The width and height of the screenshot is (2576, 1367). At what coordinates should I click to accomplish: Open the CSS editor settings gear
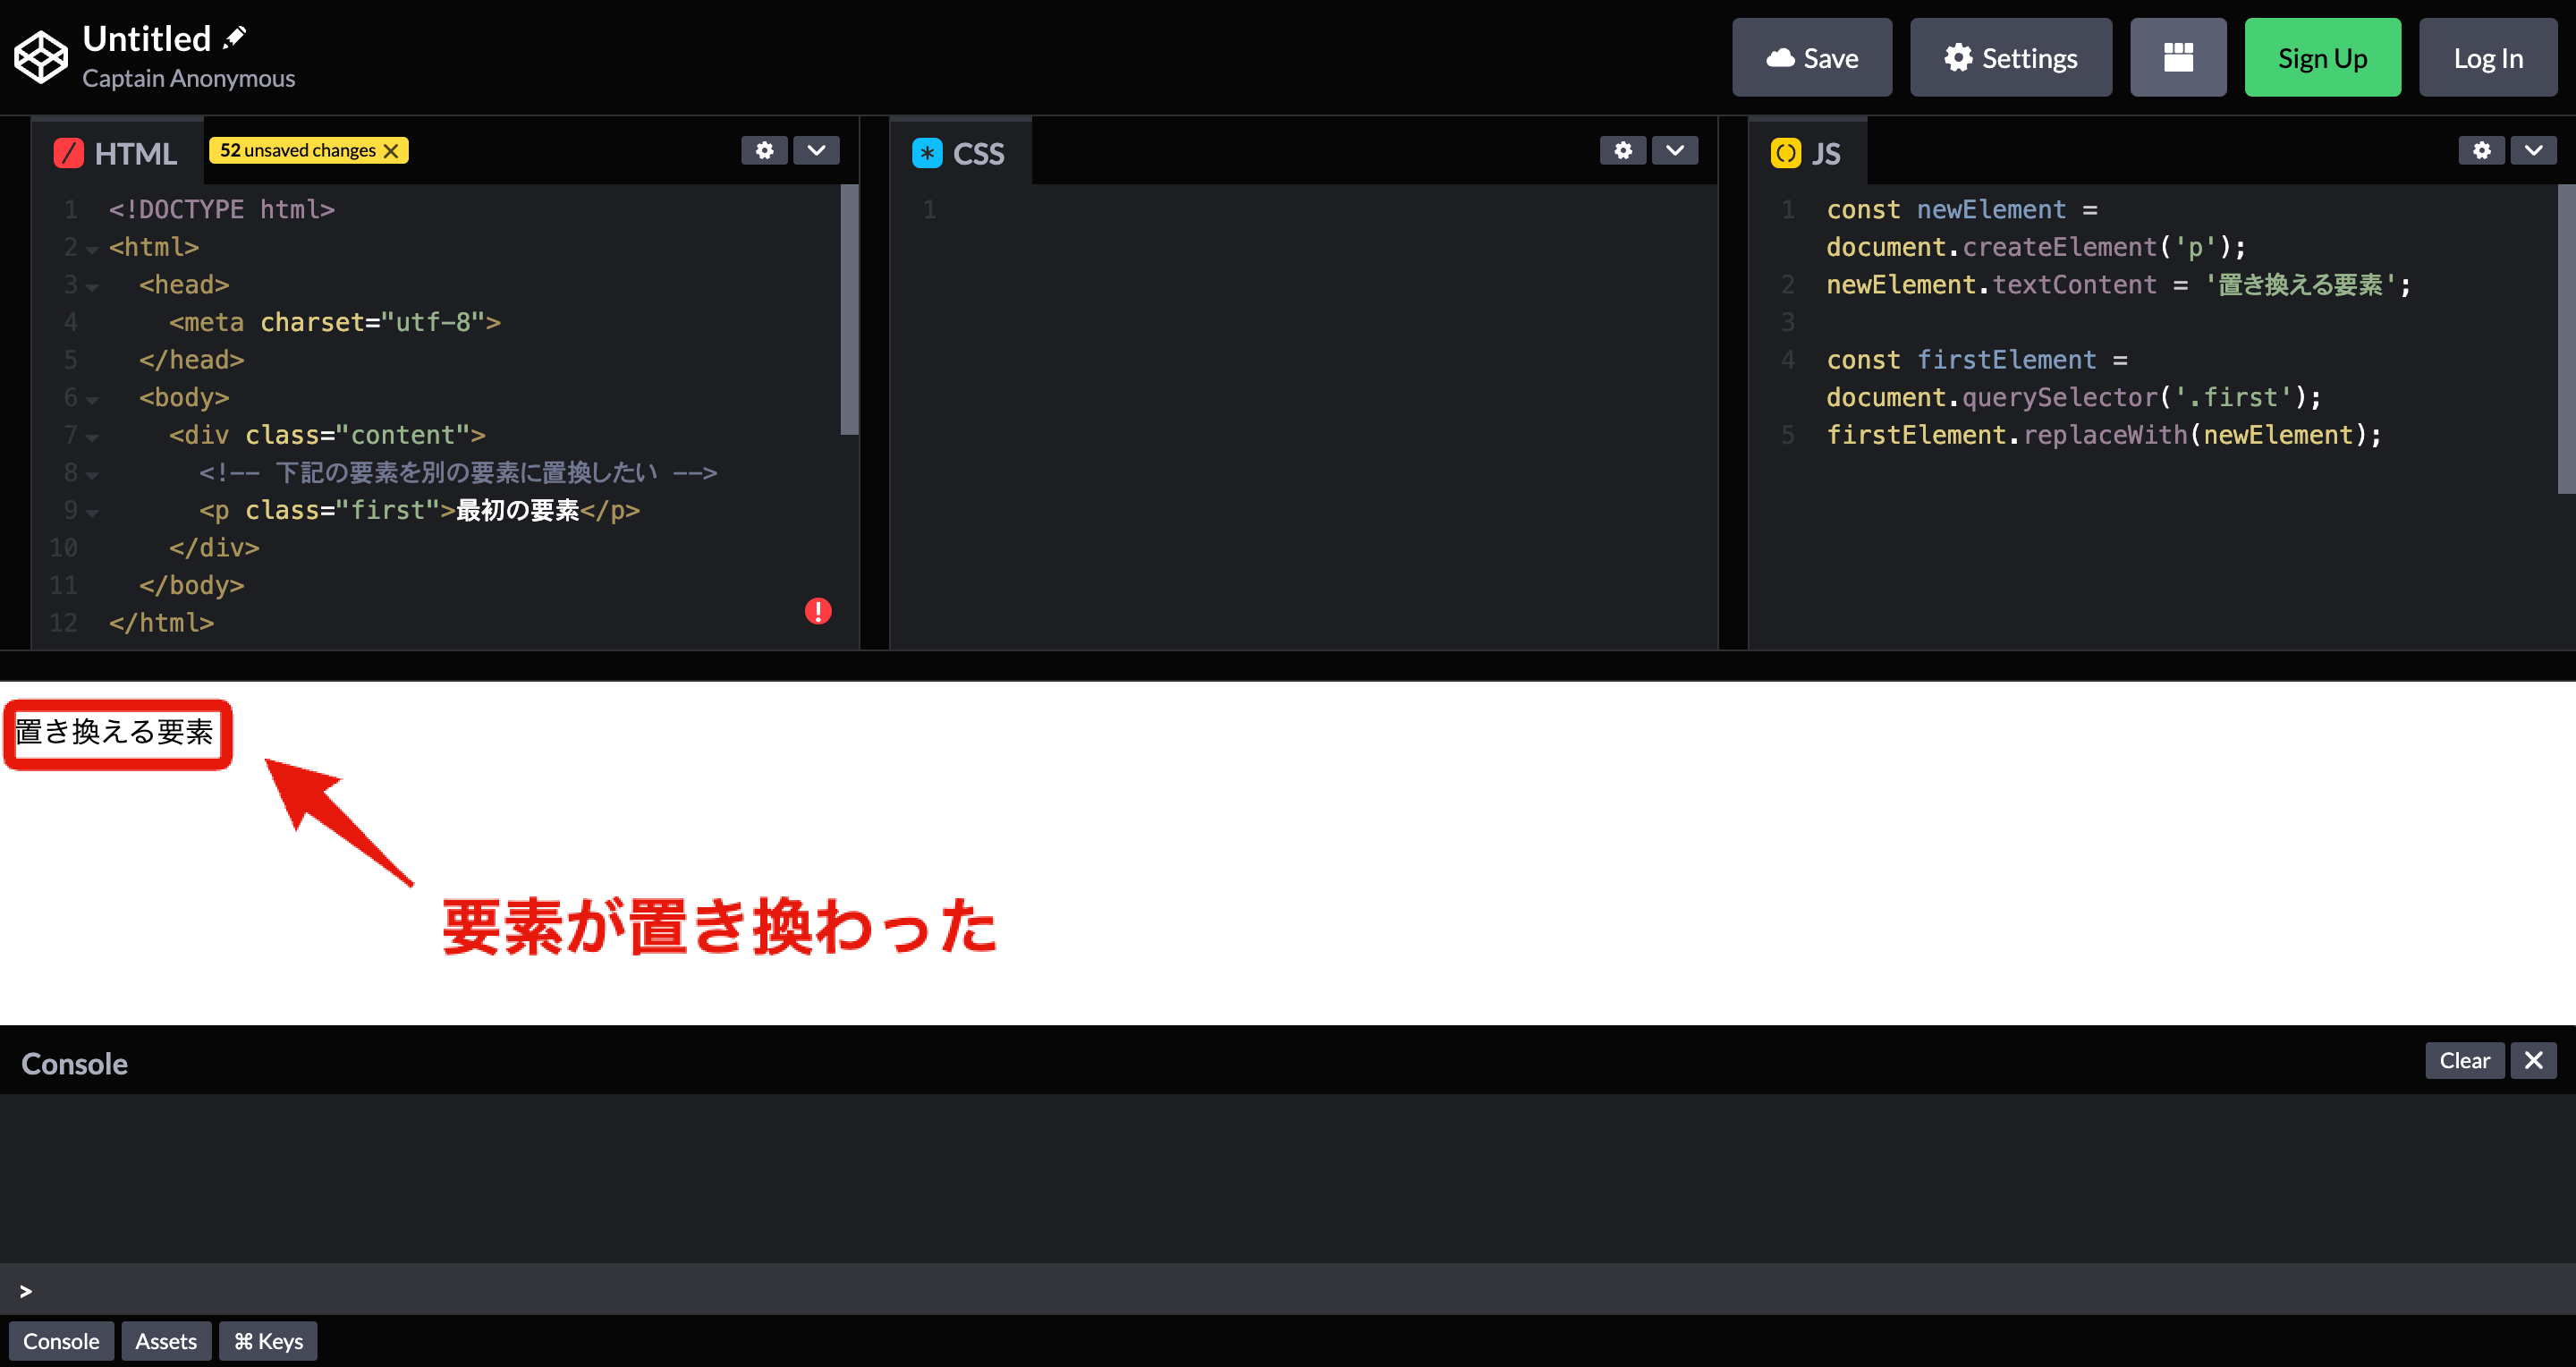[1622, 150]
